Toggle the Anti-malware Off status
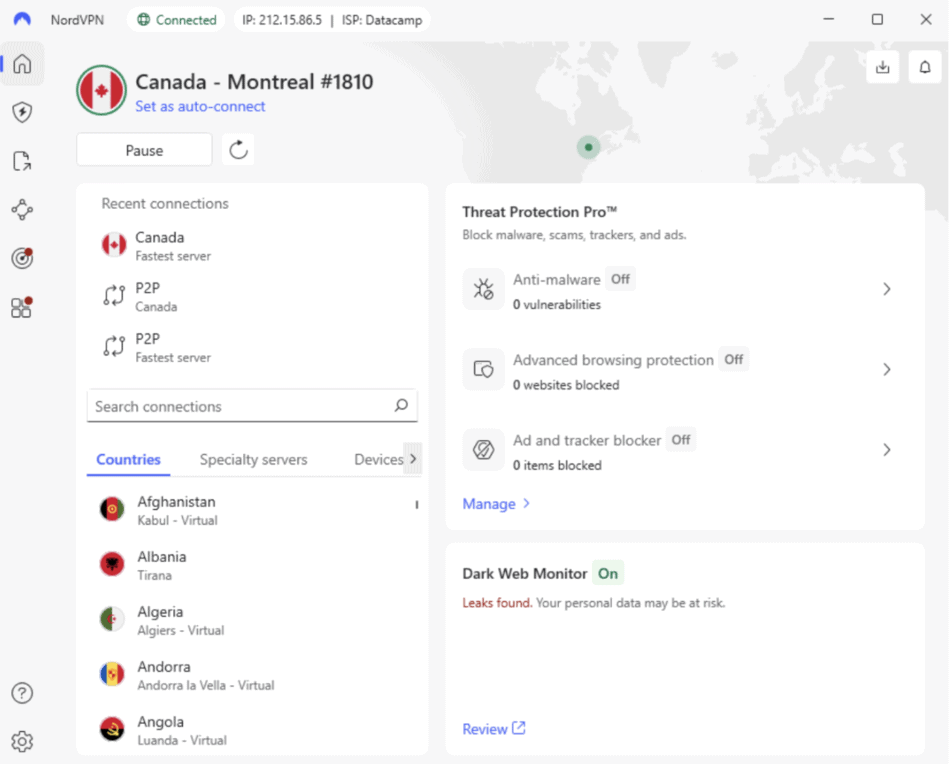Screen dimensions: 950x764 (620, 279)
